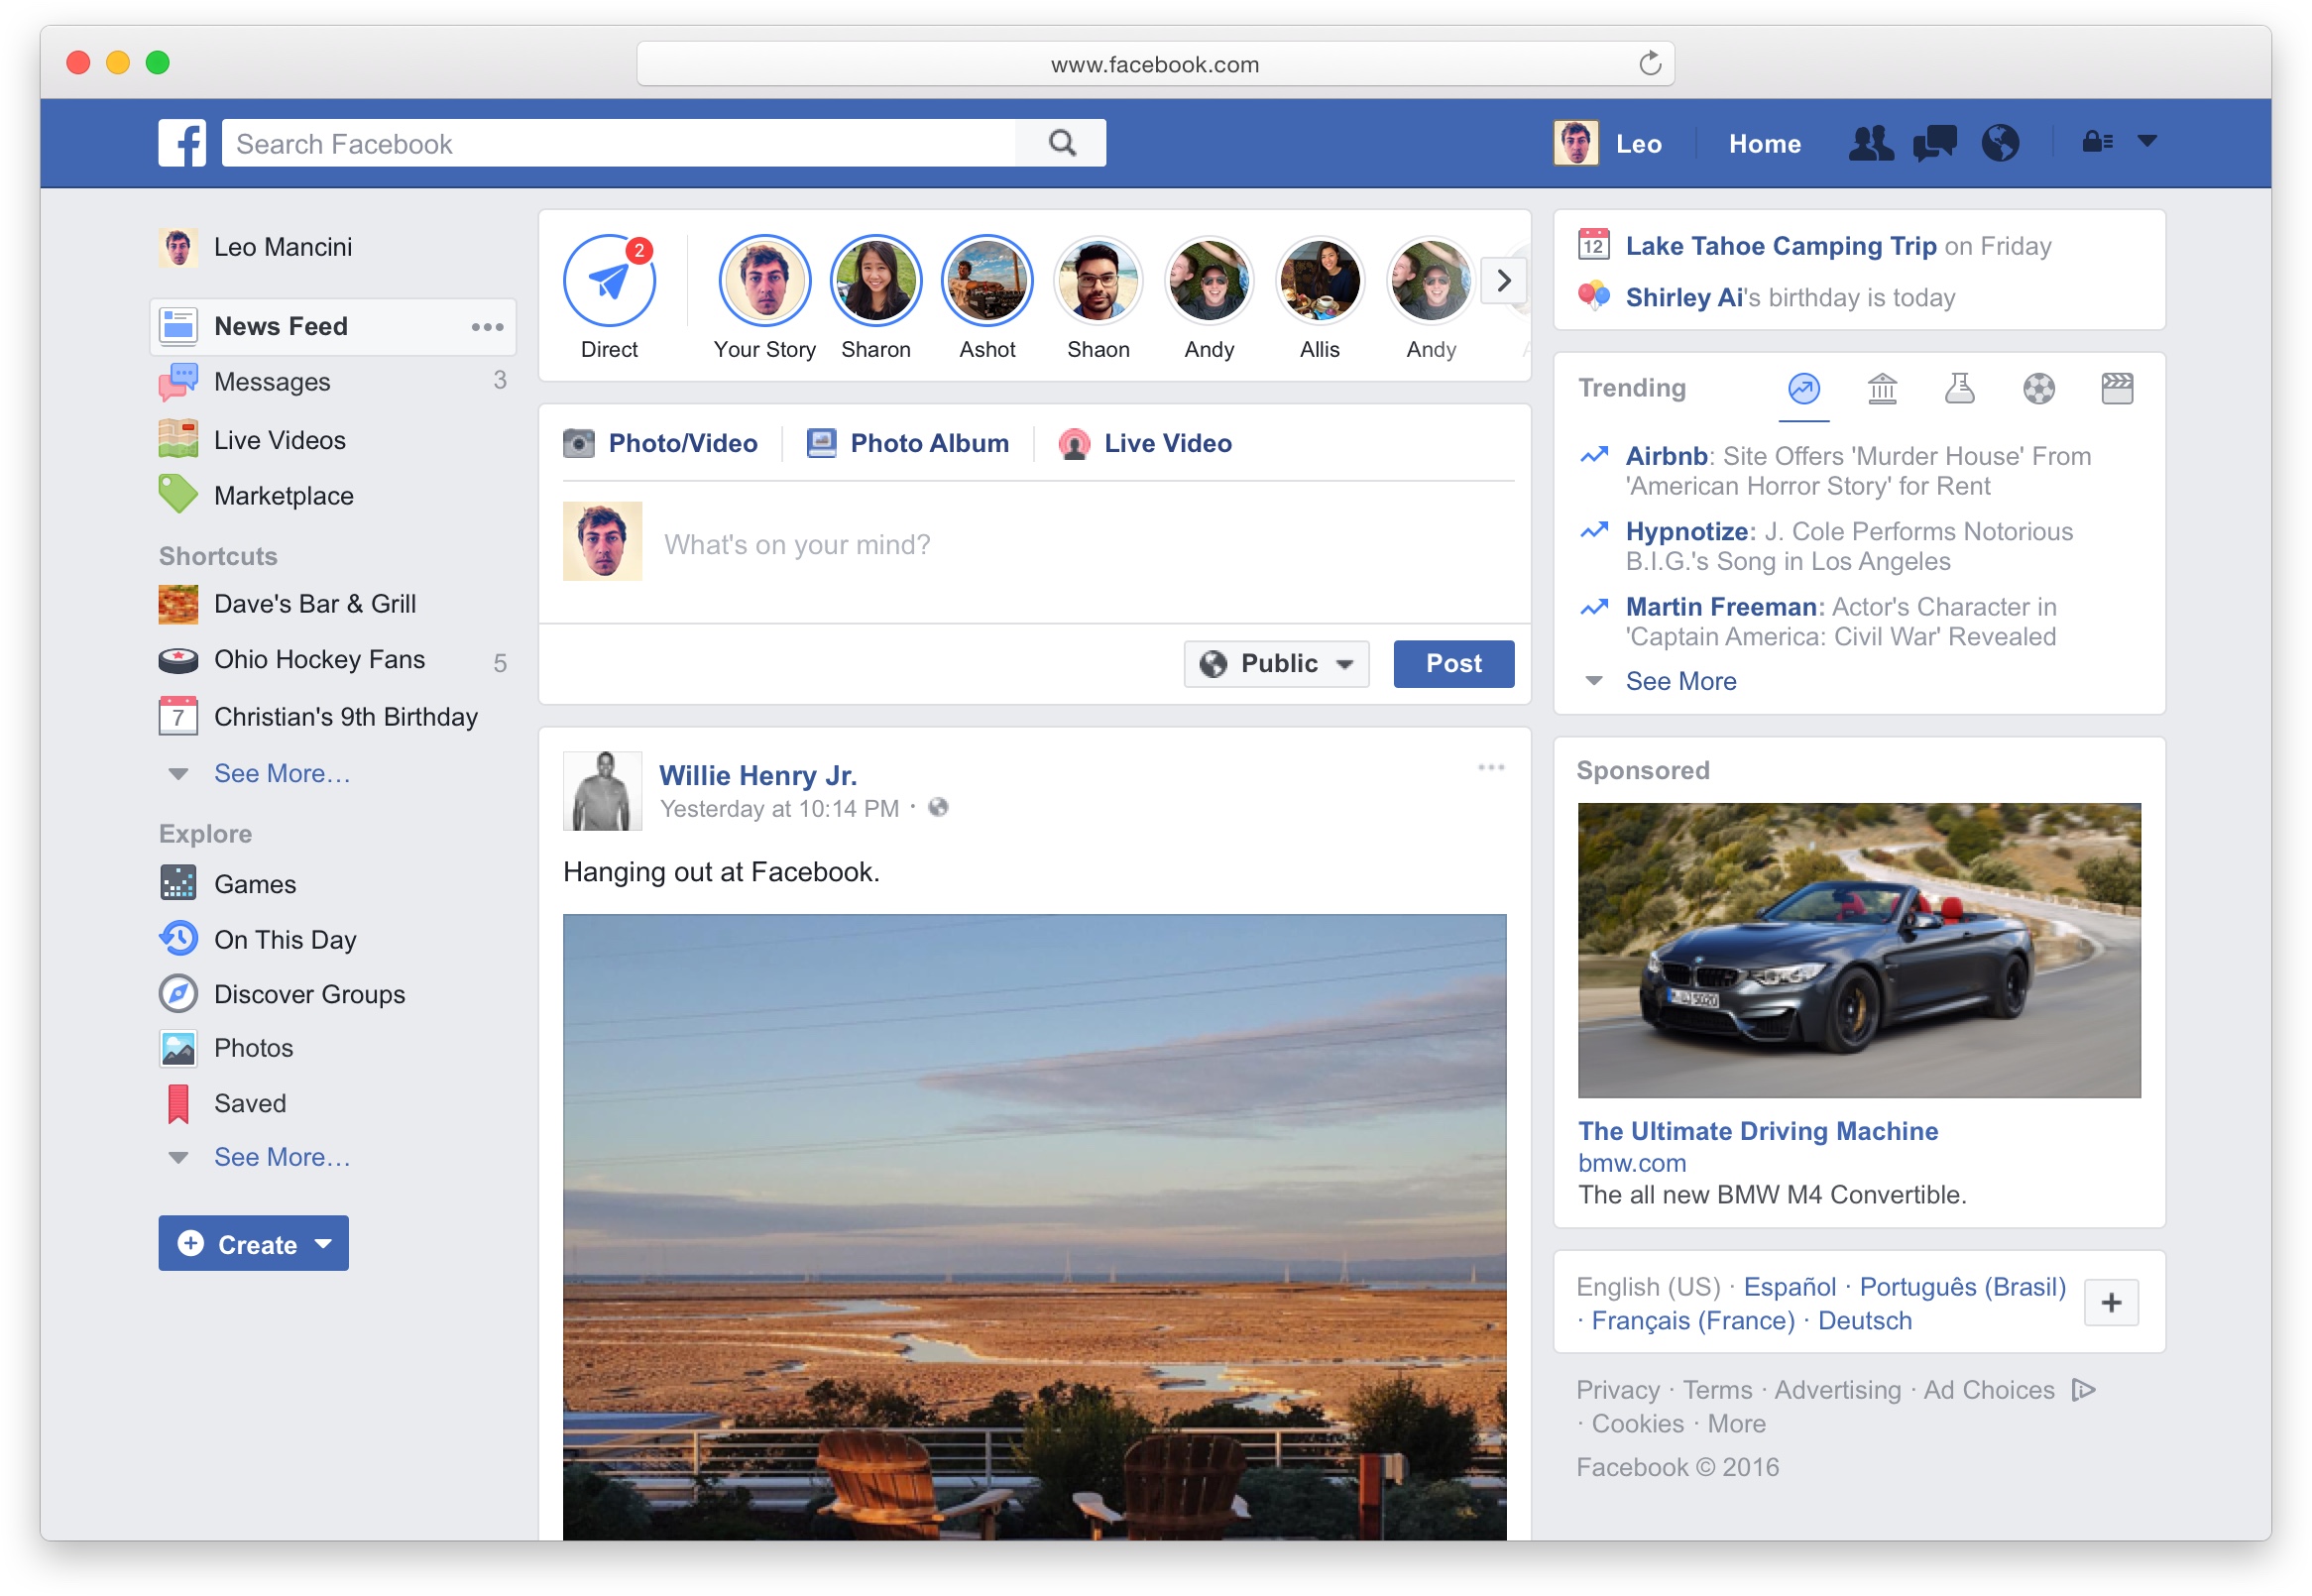The width and height of the screenshot is (2312, 1596).
Task: Click the search magnifier button
Action: click(x=1061, y=143)
